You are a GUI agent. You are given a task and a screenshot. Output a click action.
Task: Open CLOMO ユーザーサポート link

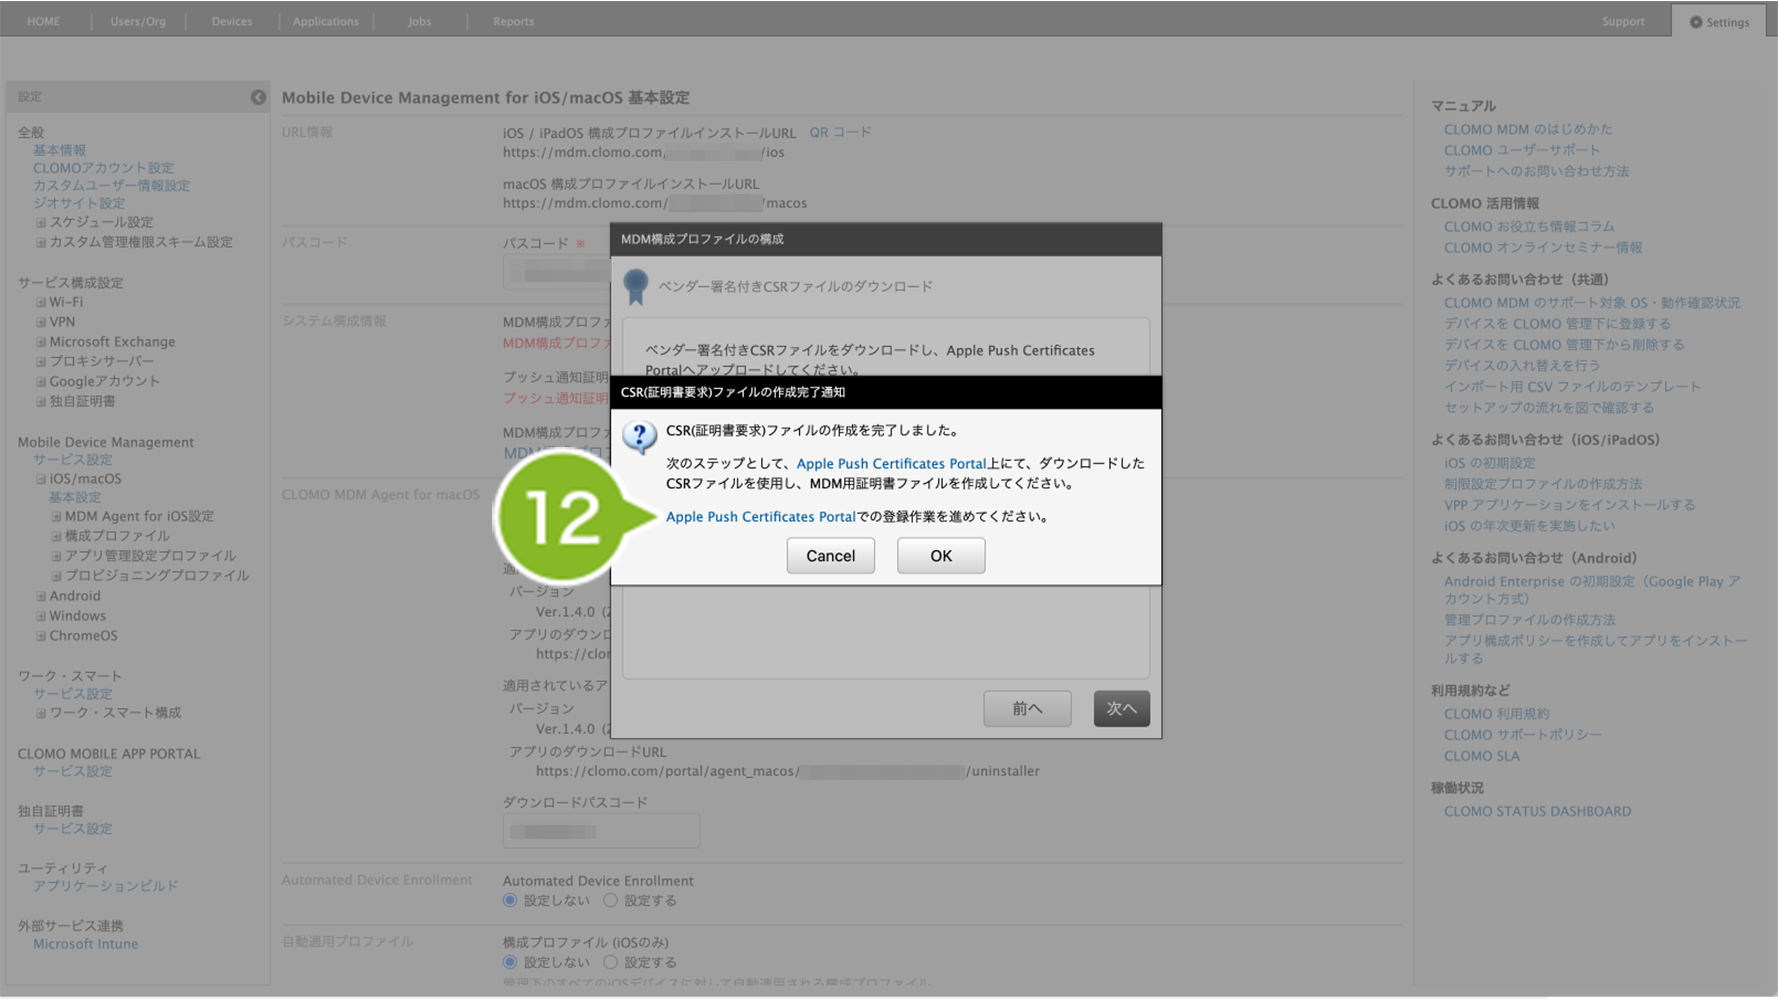1522,150
